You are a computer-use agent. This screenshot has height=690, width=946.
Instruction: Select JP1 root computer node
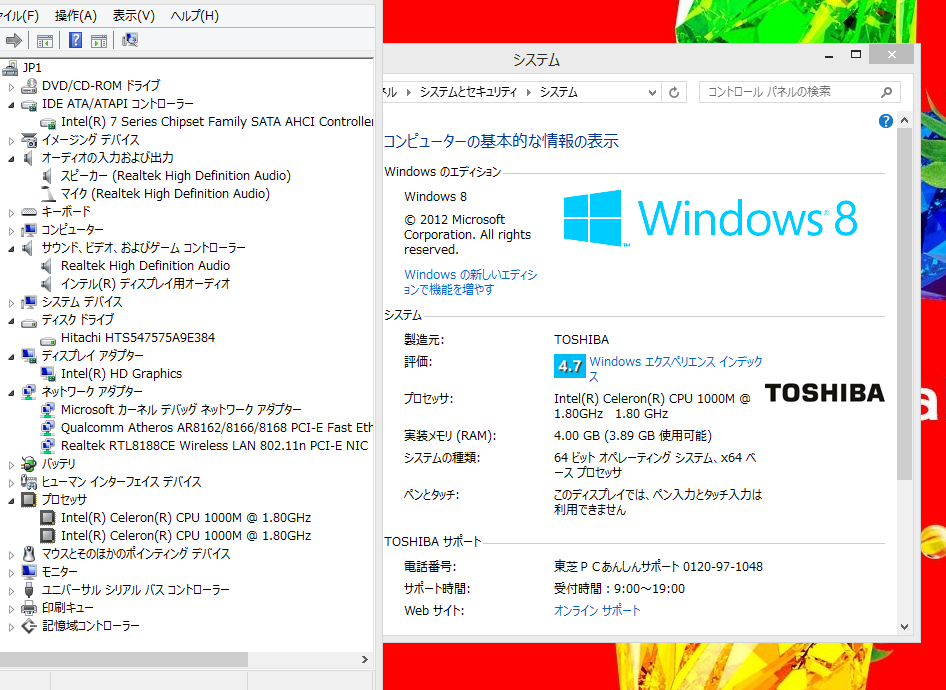[x=32, y=68]
